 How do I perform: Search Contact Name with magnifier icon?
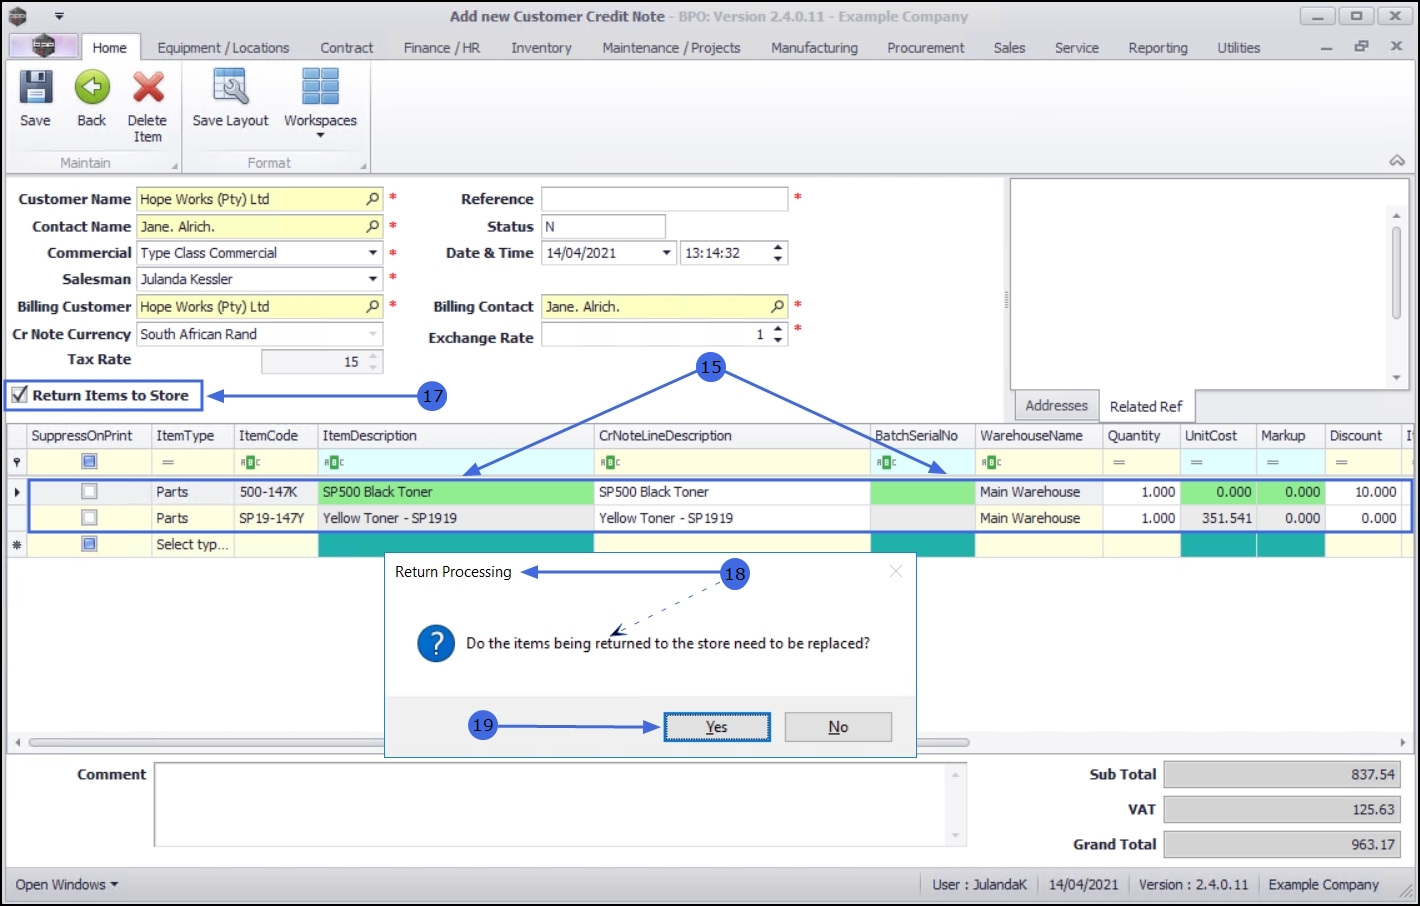373,226
